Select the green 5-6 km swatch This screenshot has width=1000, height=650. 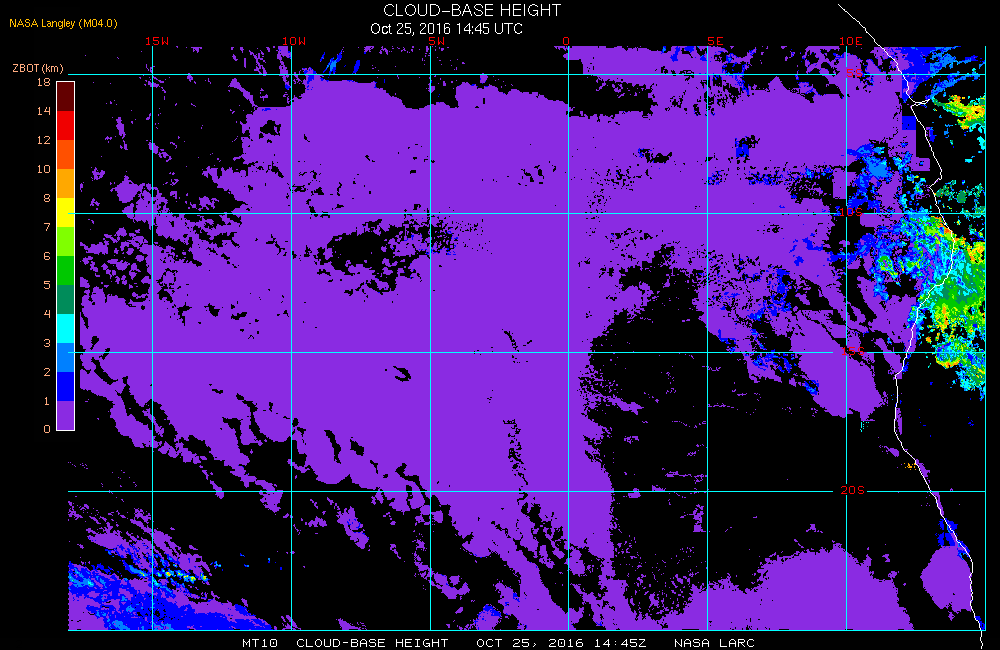coord(66,270)
